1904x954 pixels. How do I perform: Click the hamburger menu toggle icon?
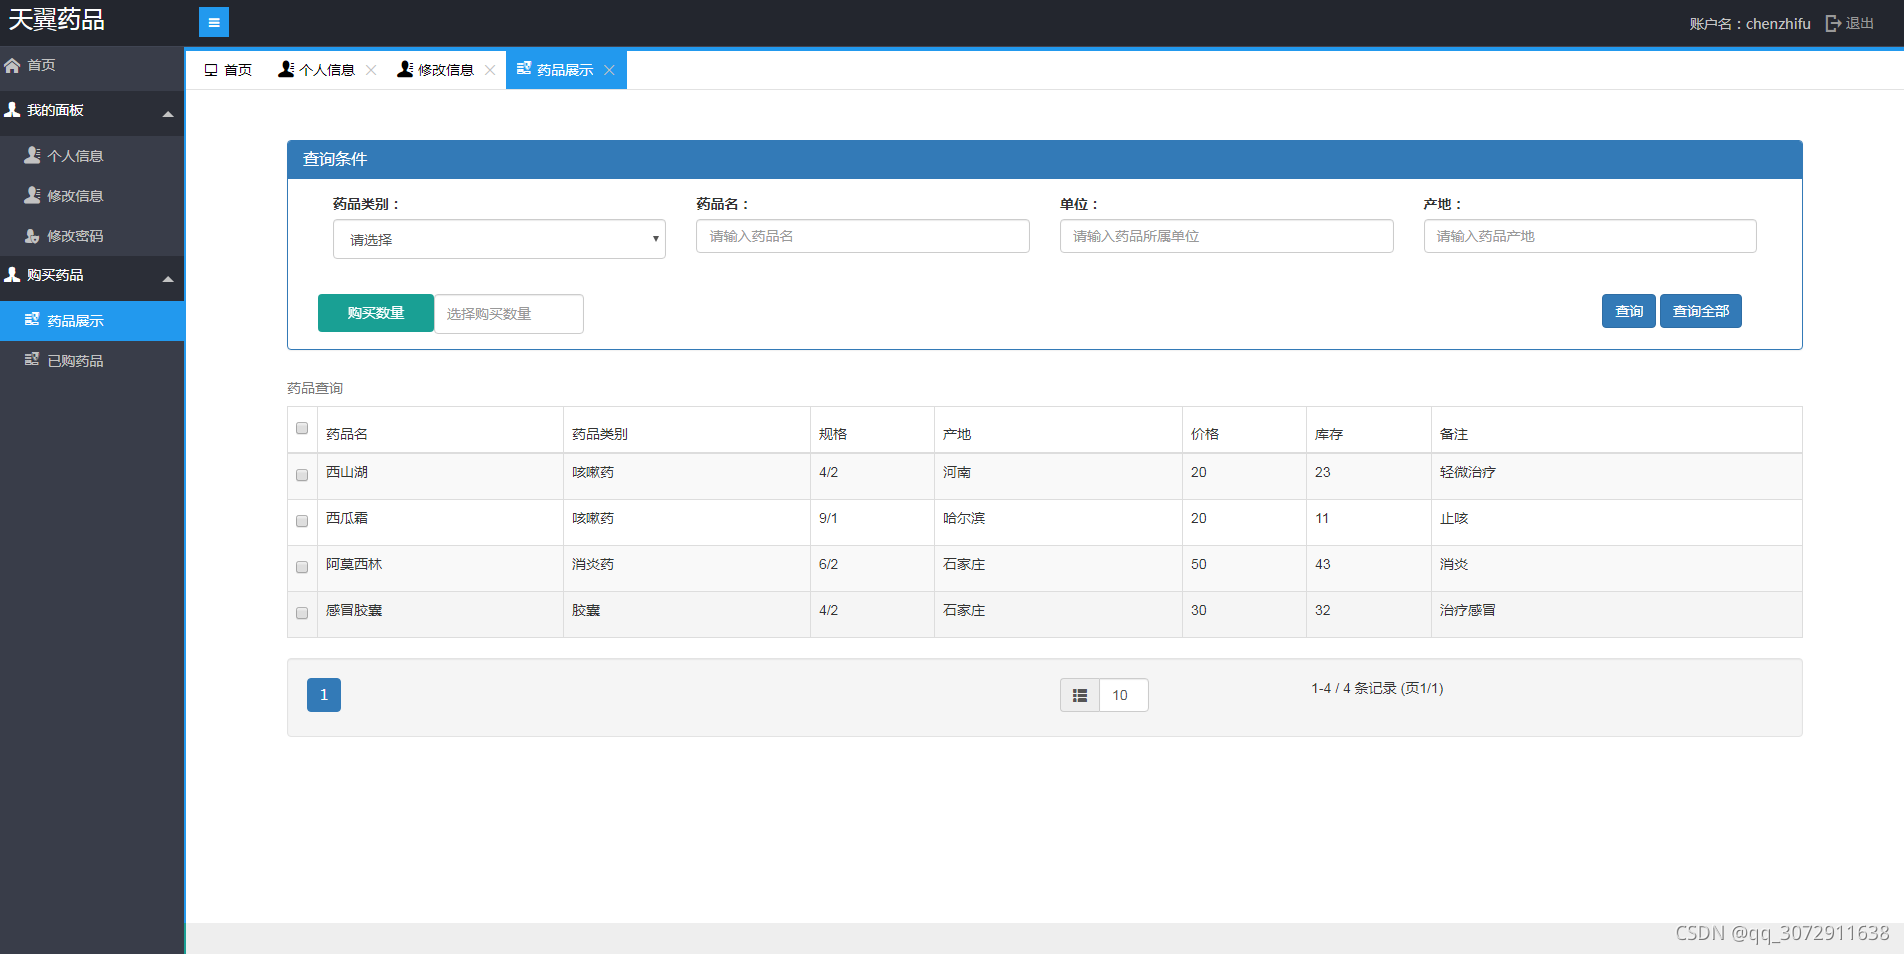click(x=214, y=22)
